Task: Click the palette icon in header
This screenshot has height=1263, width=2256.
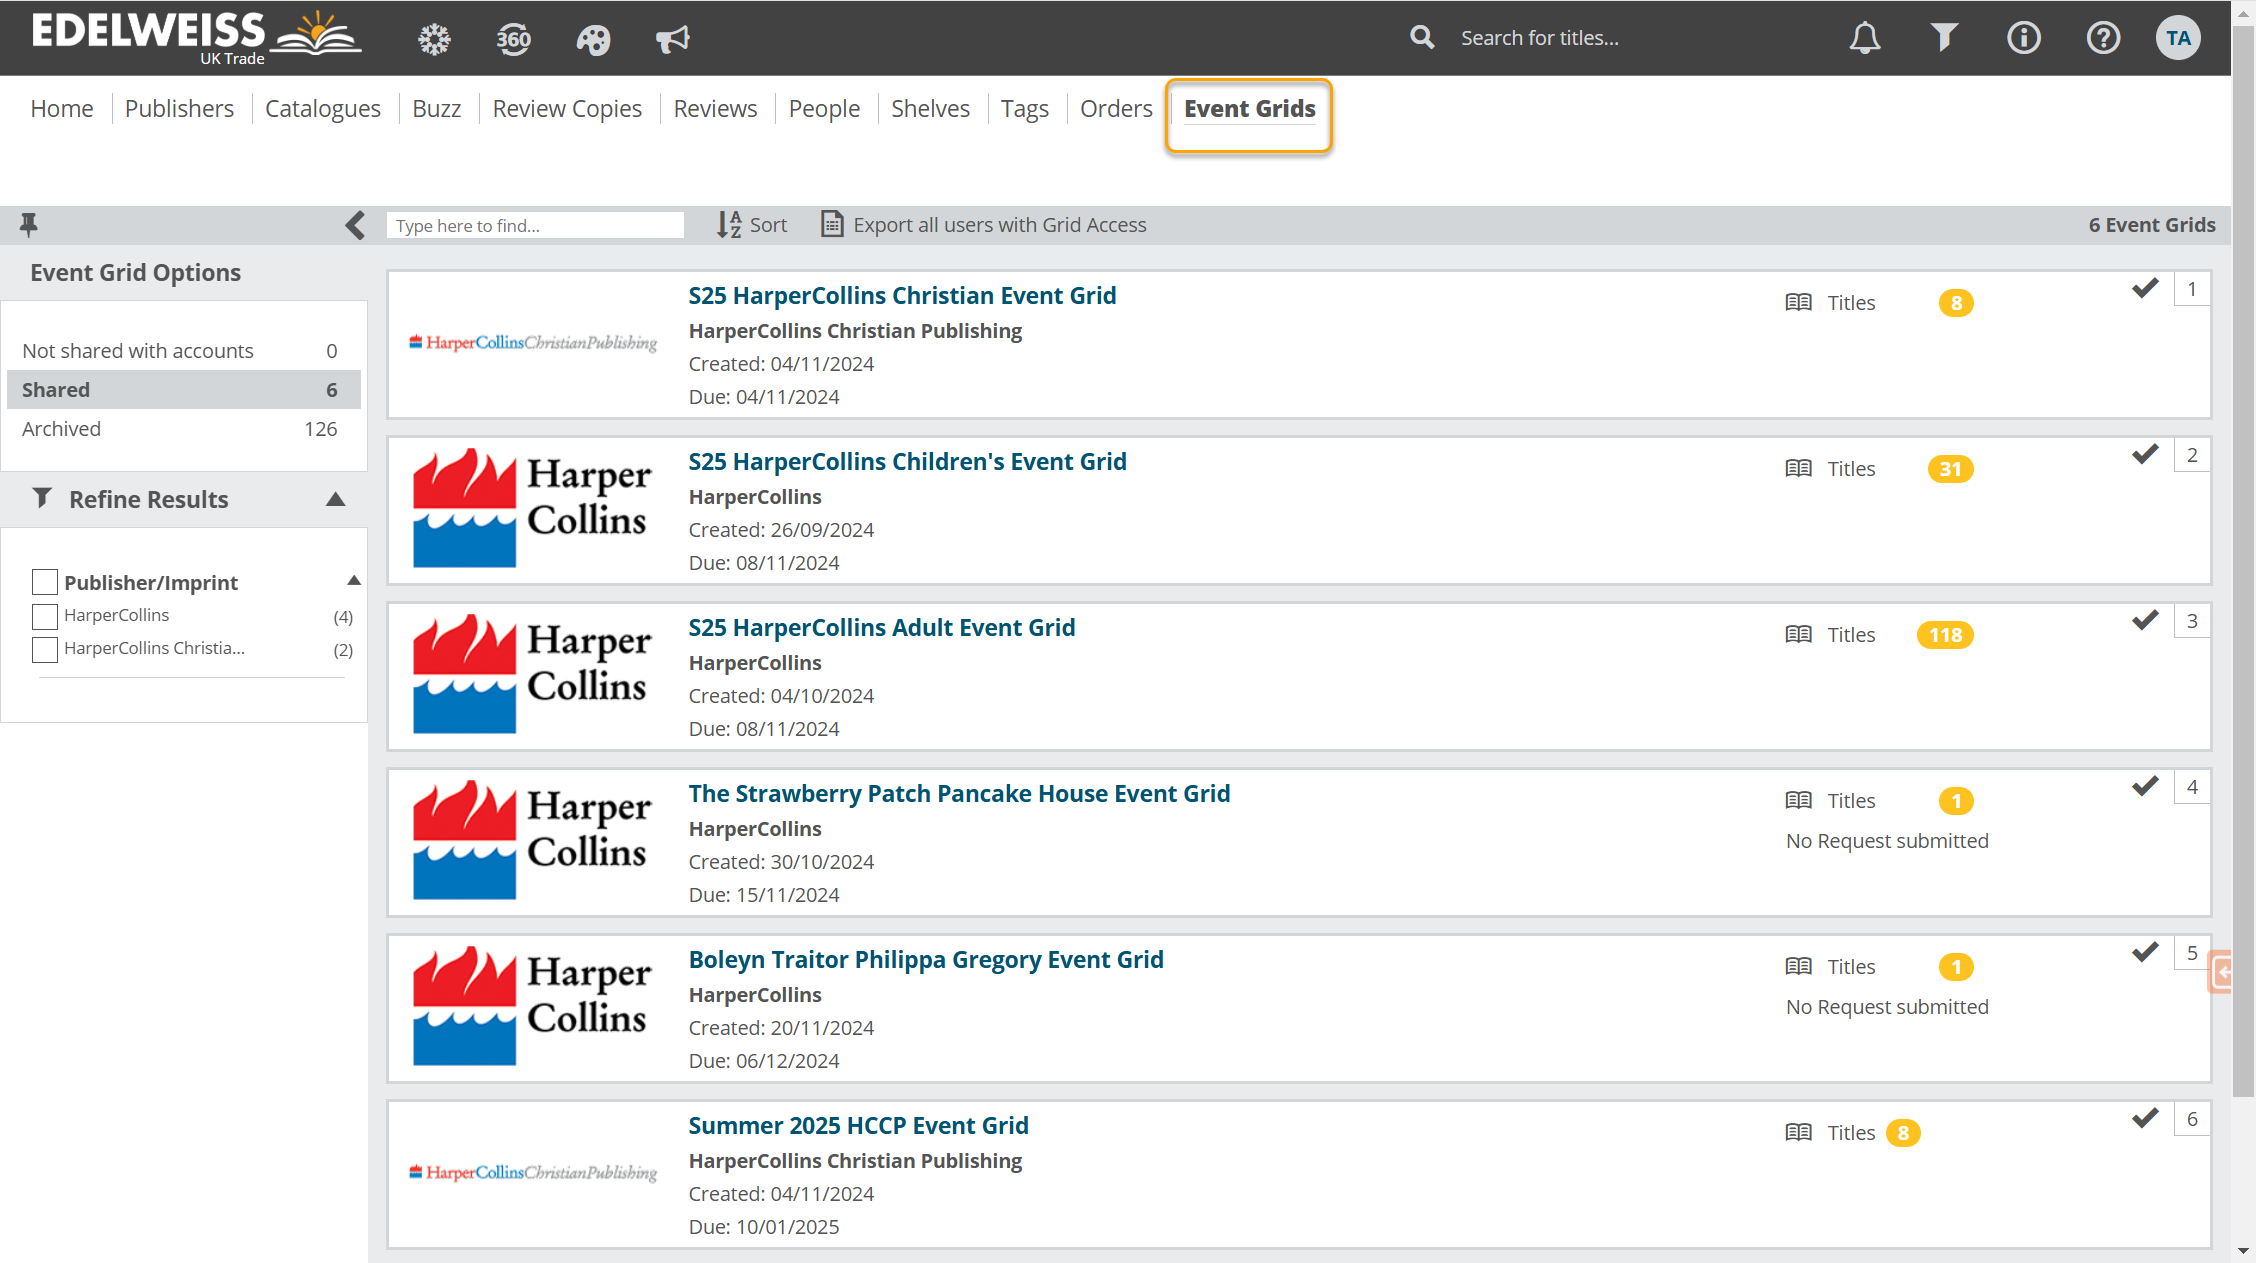Action: pyautogui.click(x=593, y=39)
